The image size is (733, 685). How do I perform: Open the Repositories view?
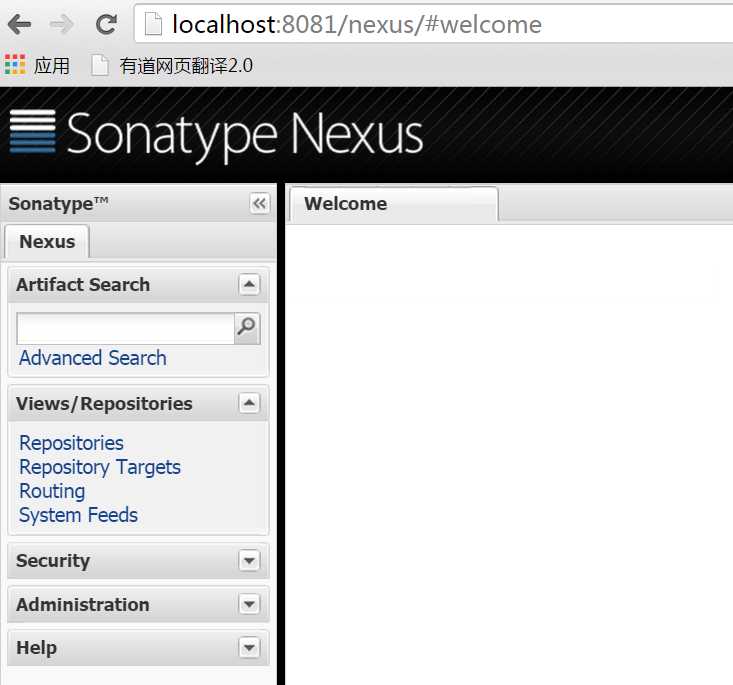pyautogui.click(x=72, y=443)
